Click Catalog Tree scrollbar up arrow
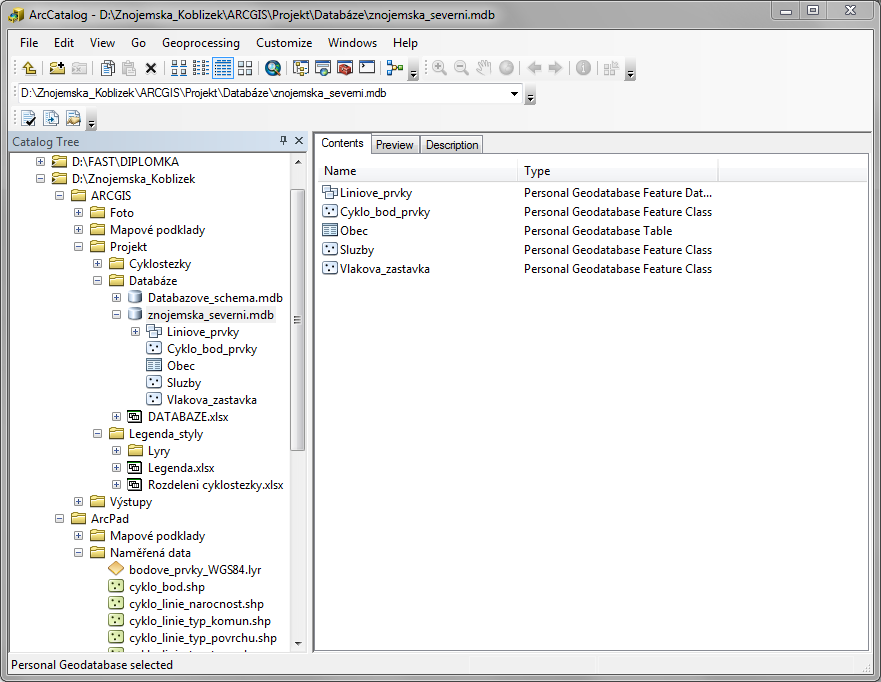881x682 pixels. pyautogui.click(x=298, y=162)
